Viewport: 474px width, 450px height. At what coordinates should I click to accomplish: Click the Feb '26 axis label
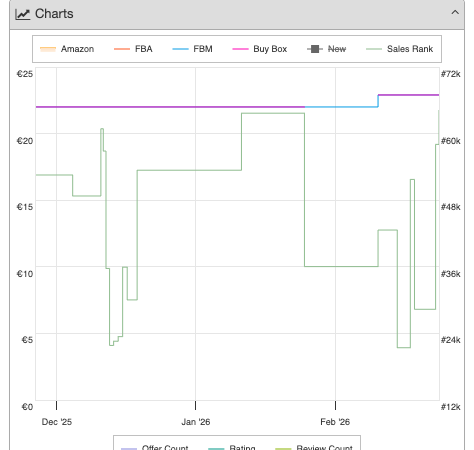pyautogui.click(x=335, y=422)
